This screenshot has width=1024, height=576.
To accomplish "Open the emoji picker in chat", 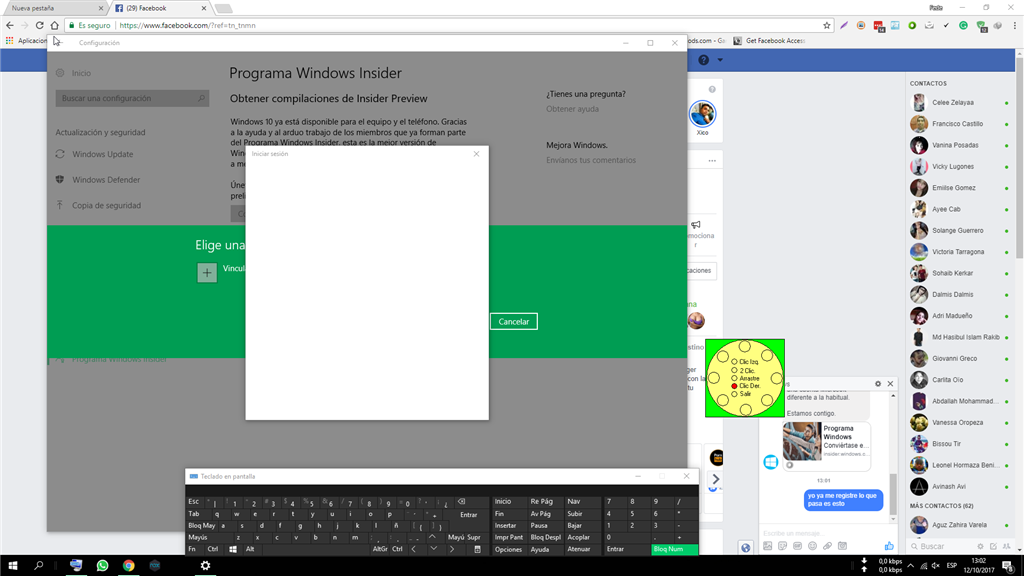I will pyautogui.click(x=812, y=546).
